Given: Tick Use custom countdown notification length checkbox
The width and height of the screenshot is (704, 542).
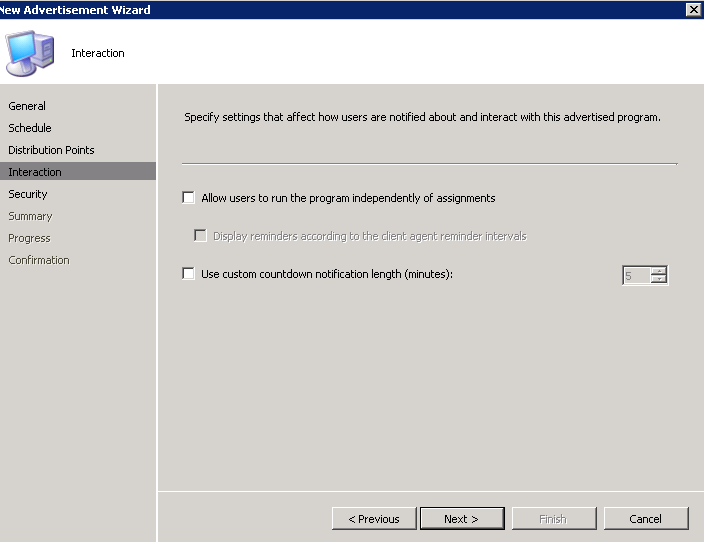Looking at the screenshot, I should 189,273.
